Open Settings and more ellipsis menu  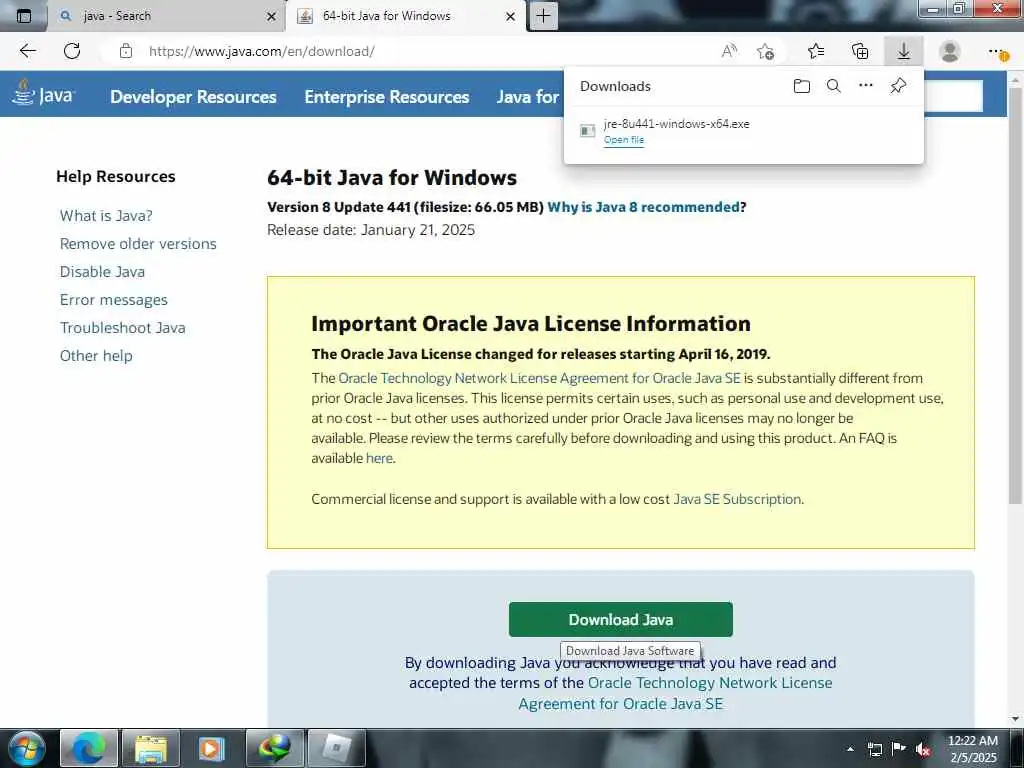(x=997, y=51)
